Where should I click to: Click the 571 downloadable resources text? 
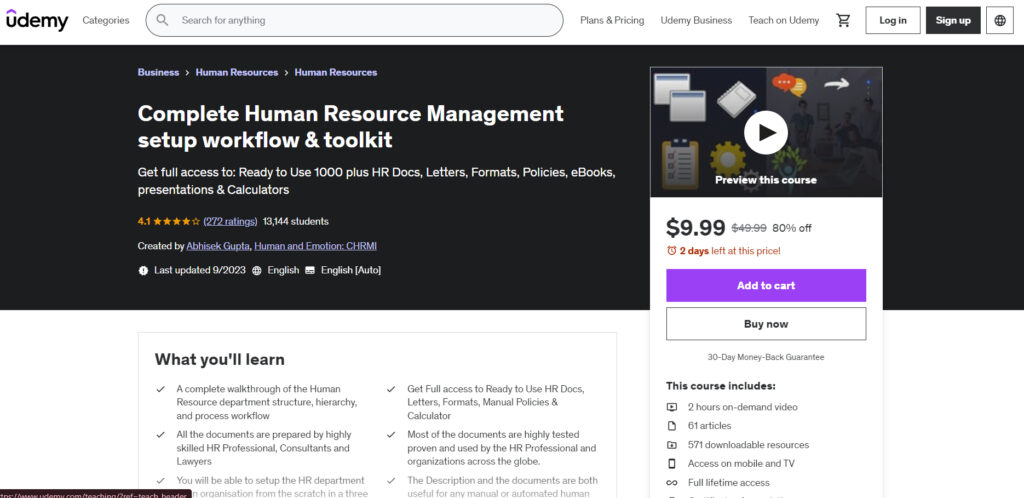(748, 444)
